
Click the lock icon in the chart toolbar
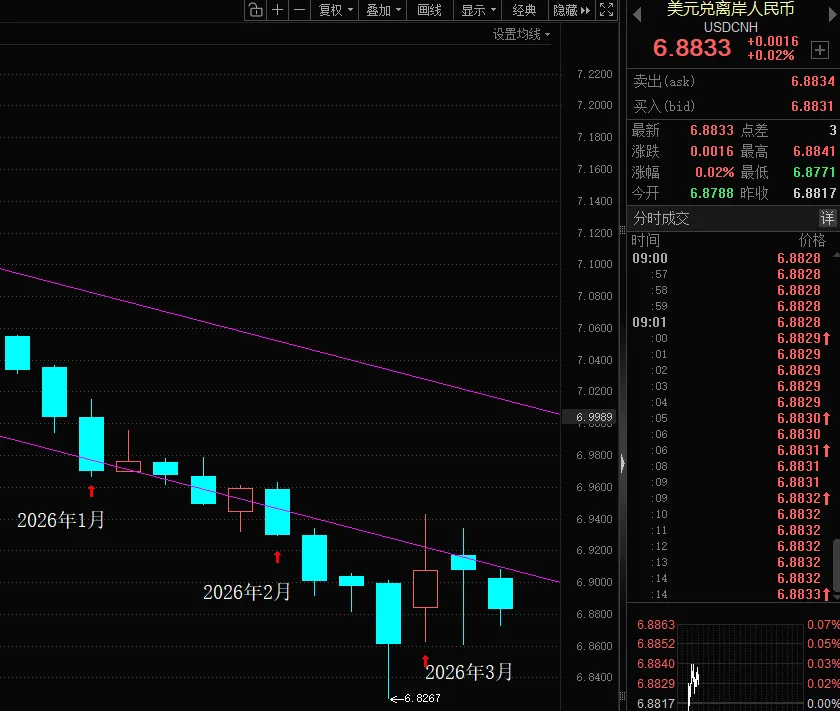[x=256, y=10]
